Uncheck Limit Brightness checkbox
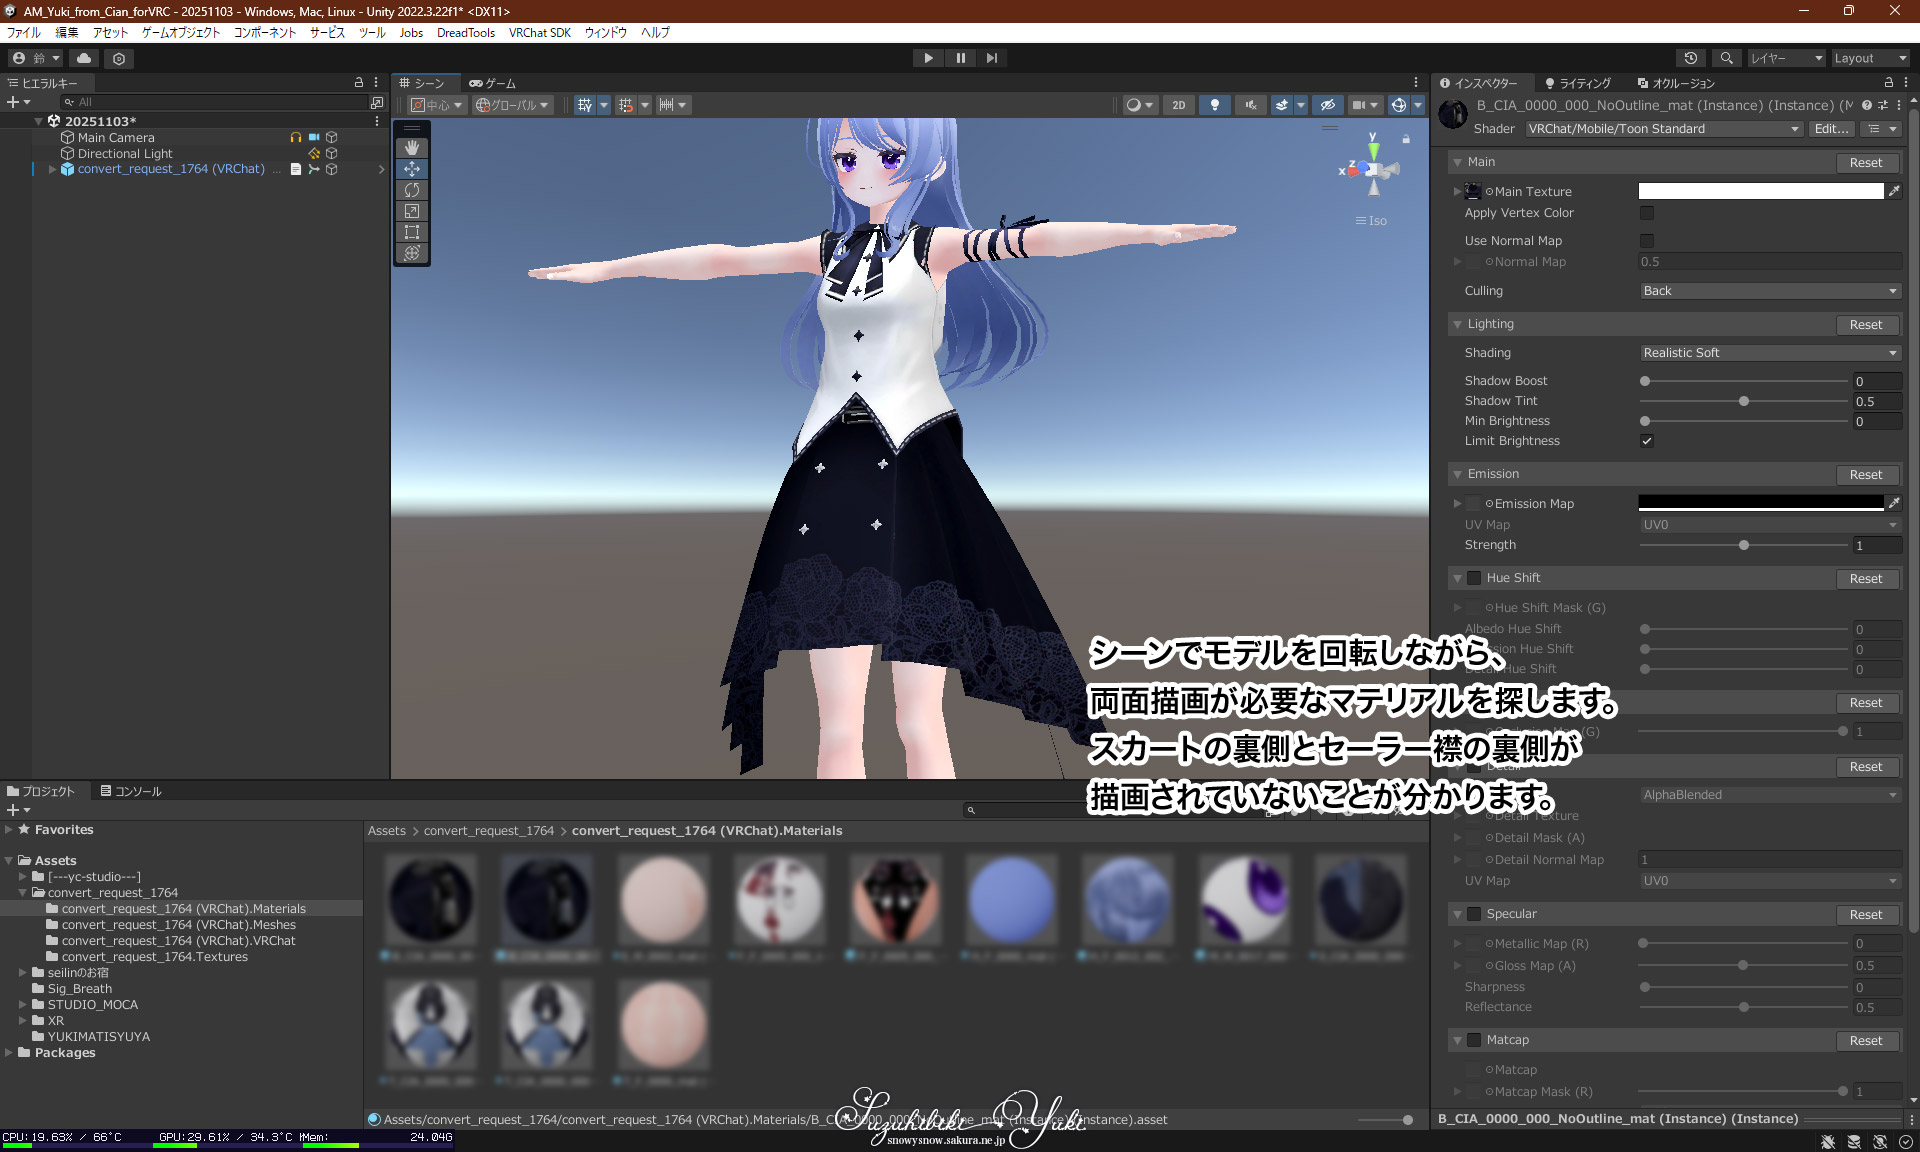 point(1647,441)
